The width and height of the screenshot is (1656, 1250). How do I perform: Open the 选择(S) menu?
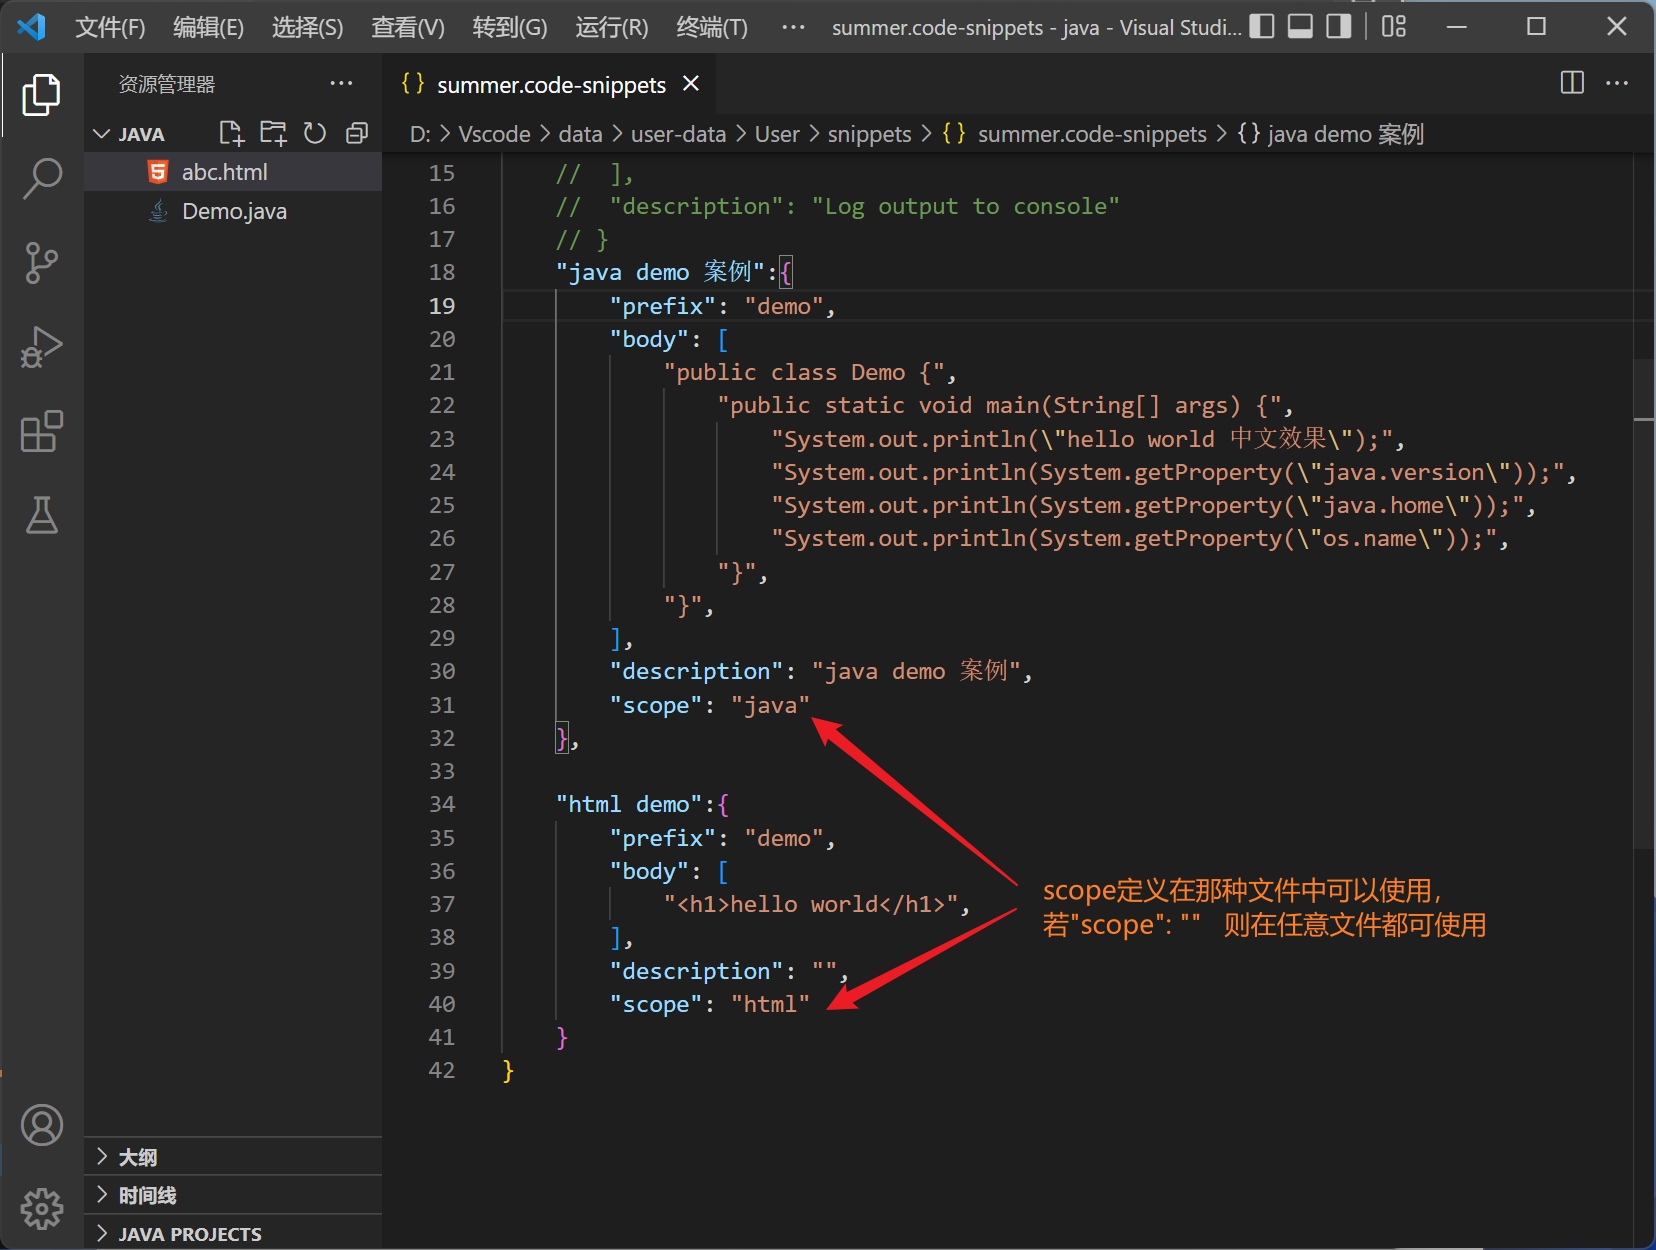(307, 27)
